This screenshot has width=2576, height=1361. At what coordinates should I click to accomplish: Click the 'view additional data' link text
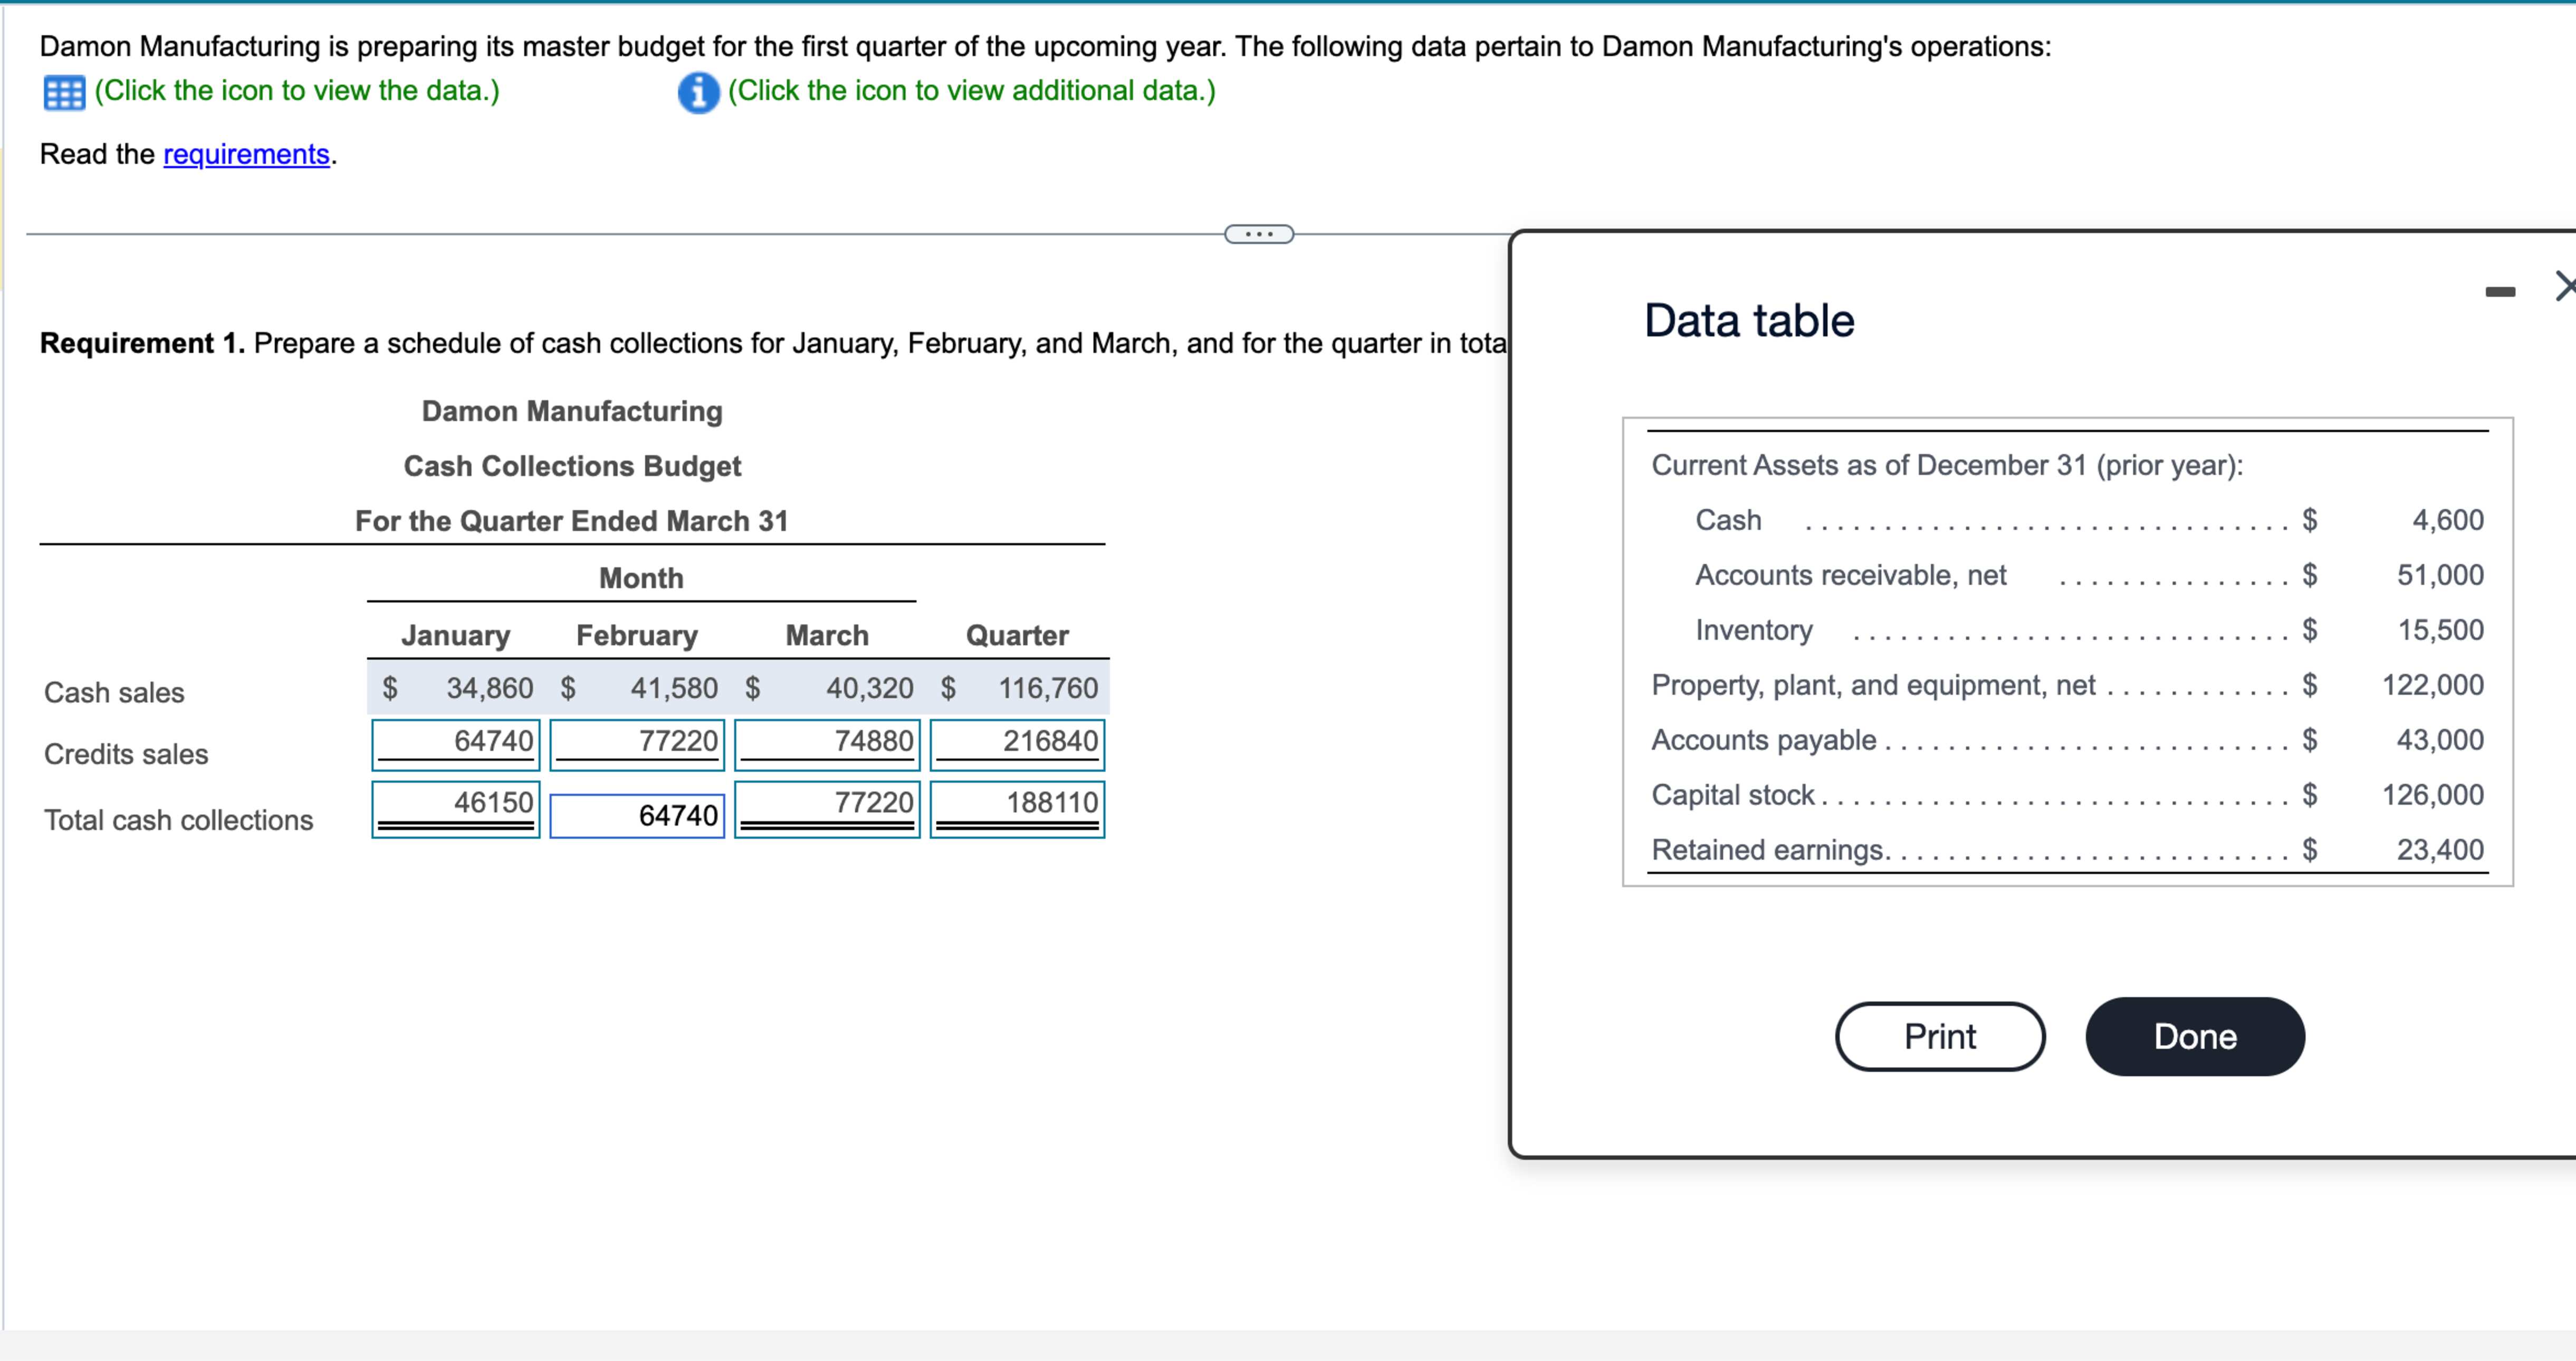point(971,91)
